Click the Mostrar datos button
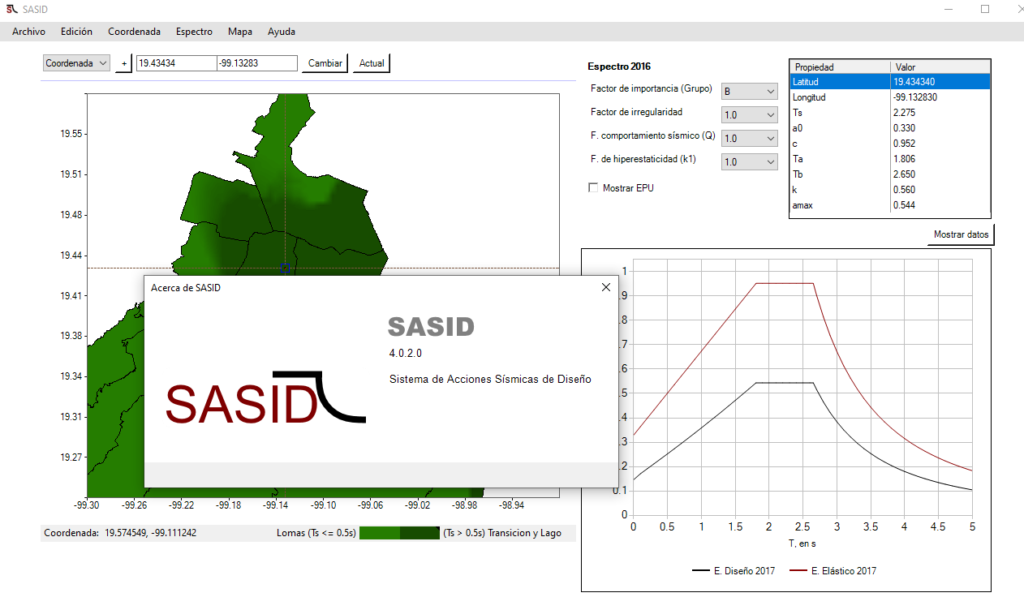The width and height of the screenshot is (1024, 610). [x=959, y=234]
